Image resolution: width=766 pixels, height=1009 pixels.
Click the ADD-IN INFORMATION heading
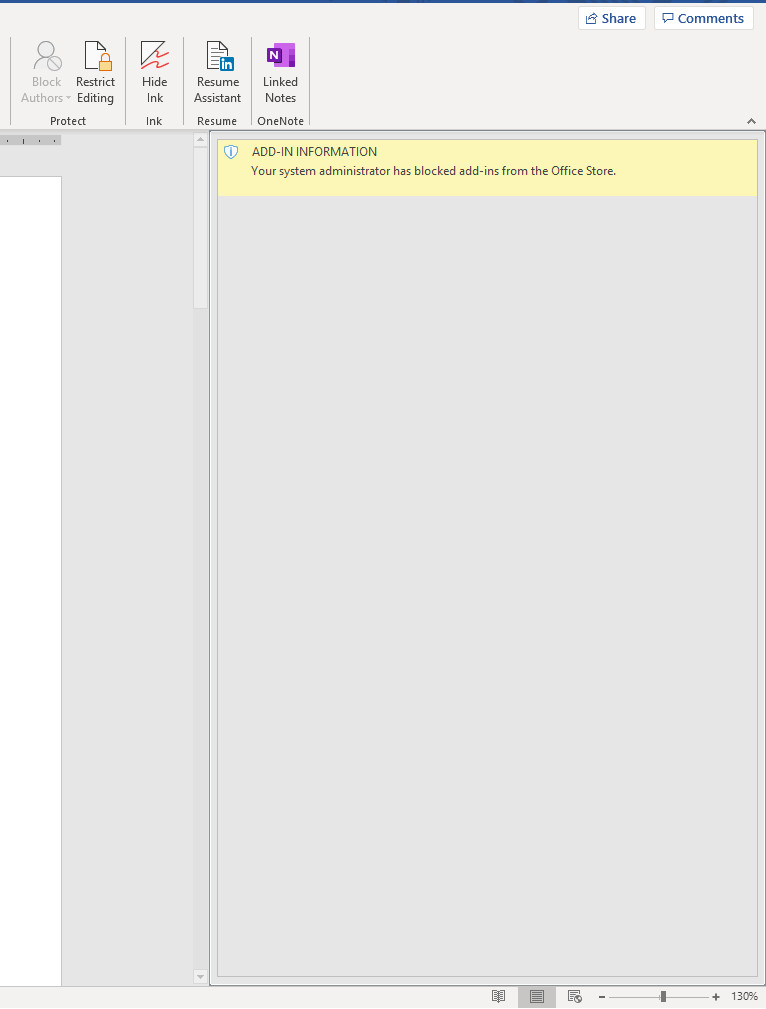(x=314, y=152)
